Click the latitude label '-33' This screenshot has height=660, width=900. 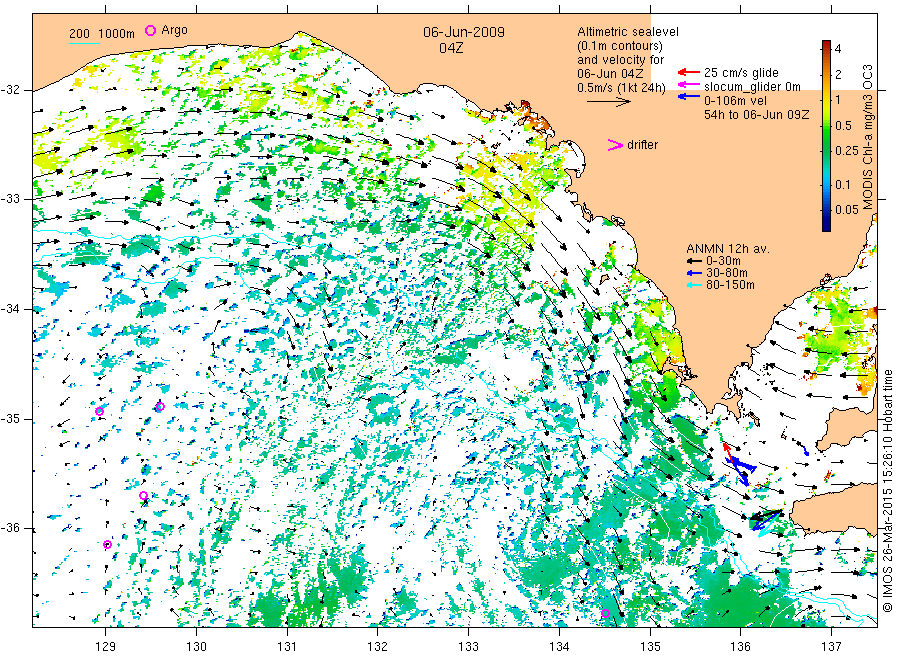coord(10,199)
